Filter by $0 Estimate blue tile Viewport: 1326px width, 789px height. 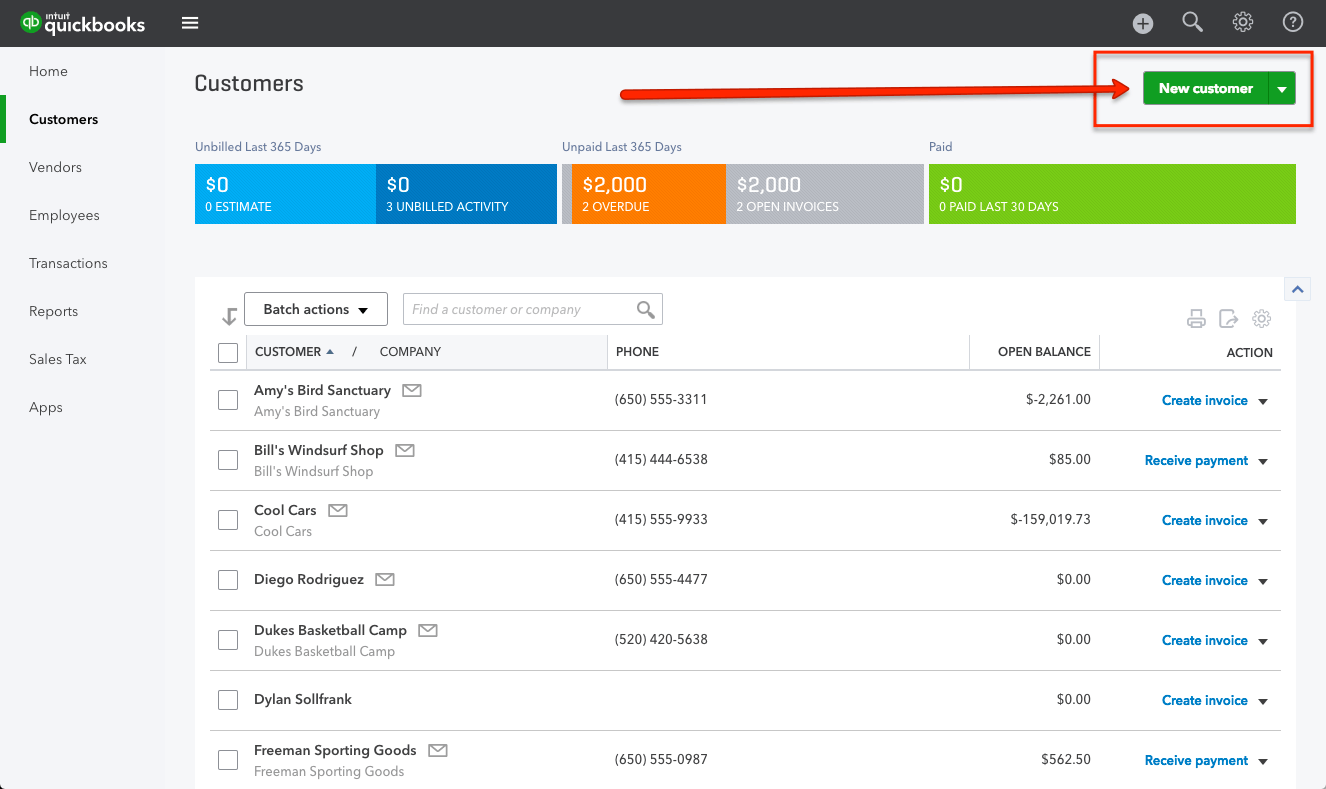(285, 194)
